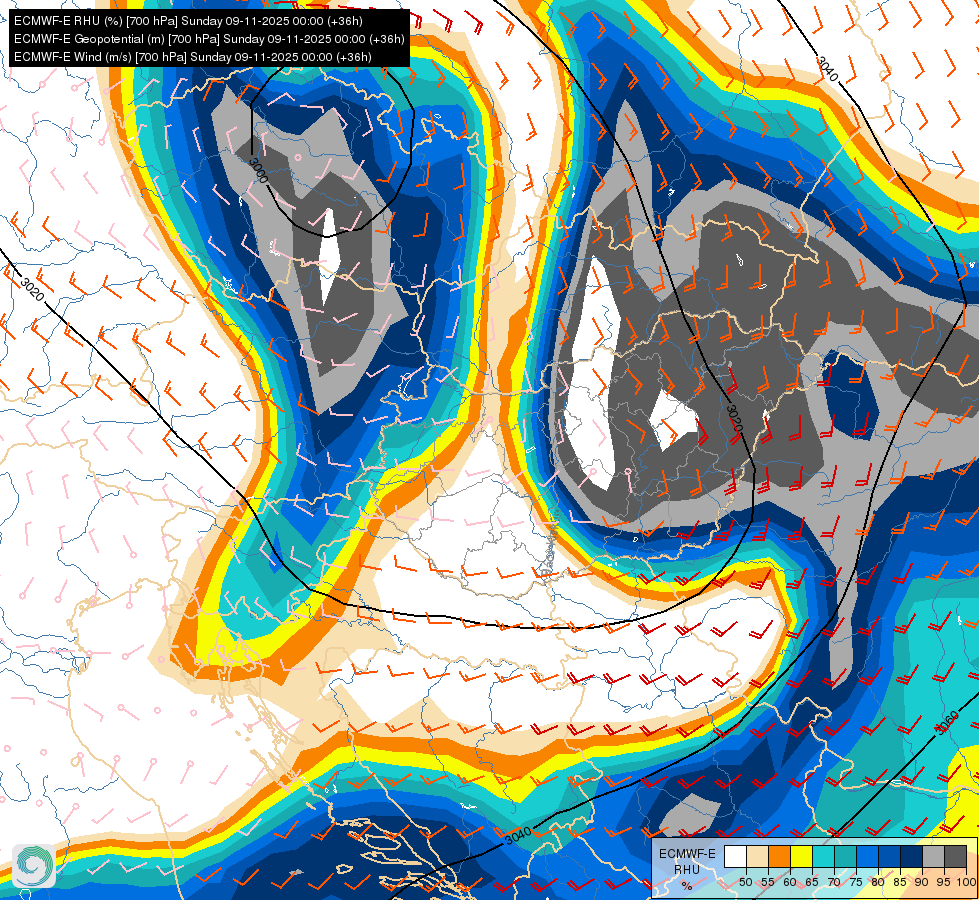This screenshot has width=979, height=900.
Task: Click the 3000 contour label
Action: pos(258,171)
